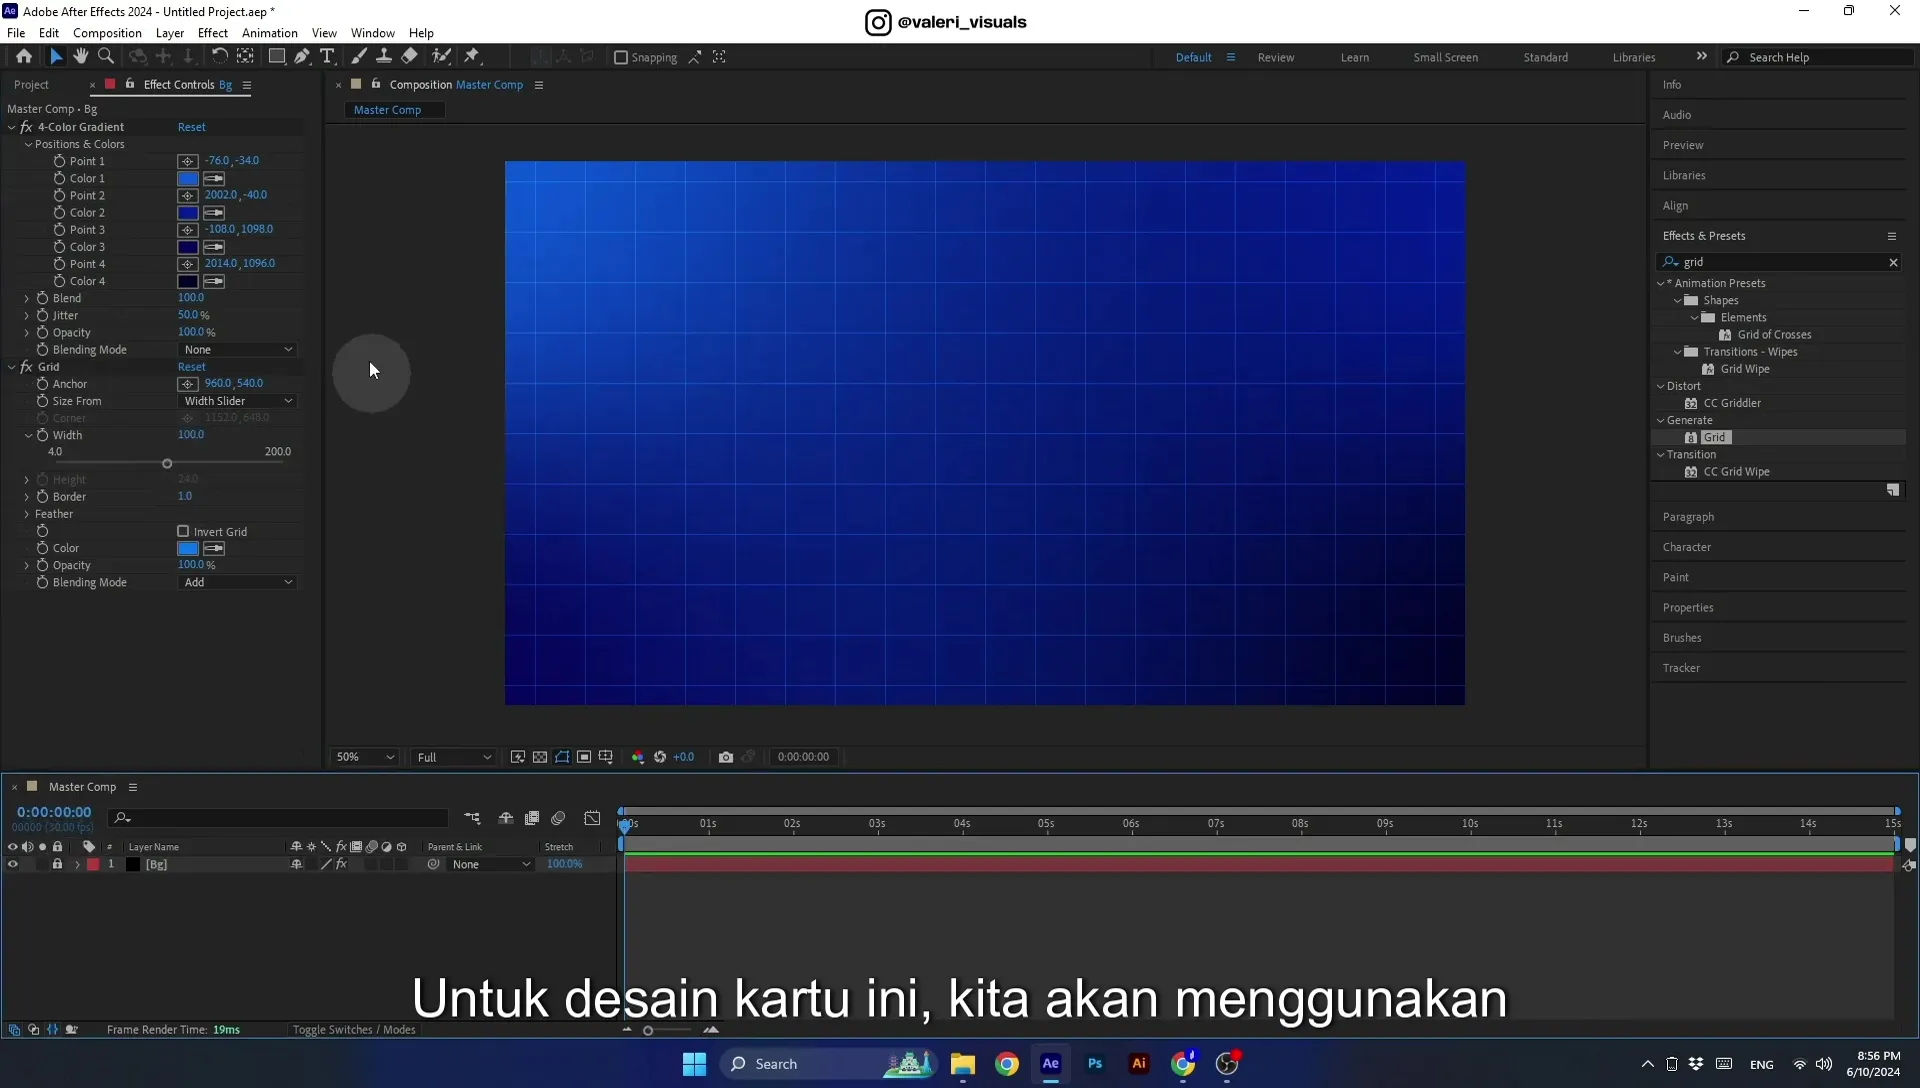1920x1088 pixels.
Task: Open the Composition menu
Action: pyautogui.click(x=107, y=33)
